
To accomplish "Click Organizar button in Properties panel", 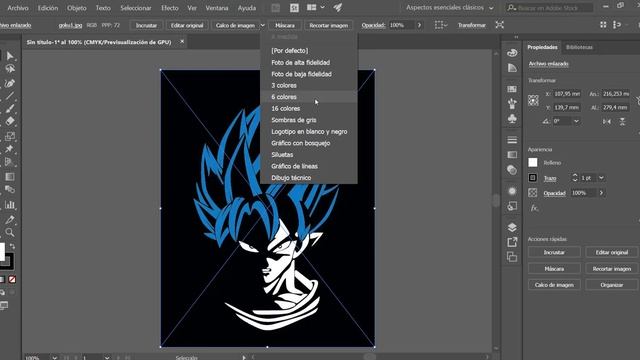I will tap(611, 285).
